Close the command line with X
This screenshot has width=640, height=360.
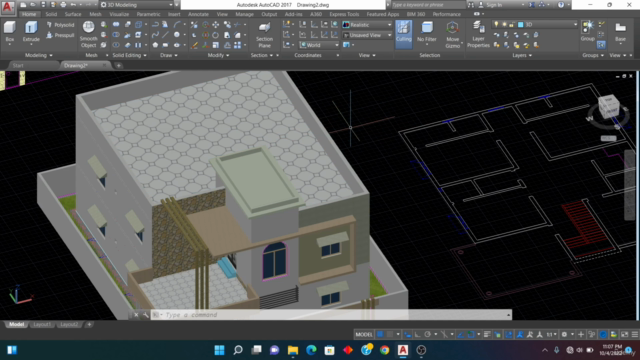(136, 315)
